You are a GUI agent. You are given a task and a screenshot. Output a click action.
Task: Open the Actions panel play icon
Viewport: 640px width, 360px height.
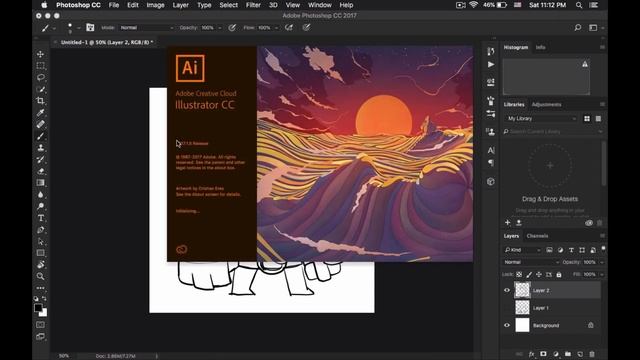491,64
